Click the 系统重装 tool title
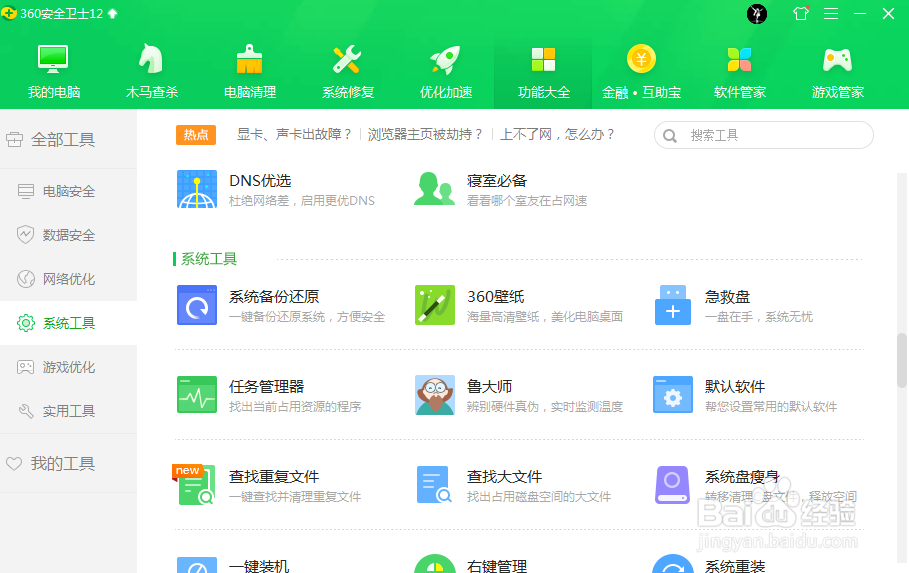909x573 pixels. click(x=735, y=566)
